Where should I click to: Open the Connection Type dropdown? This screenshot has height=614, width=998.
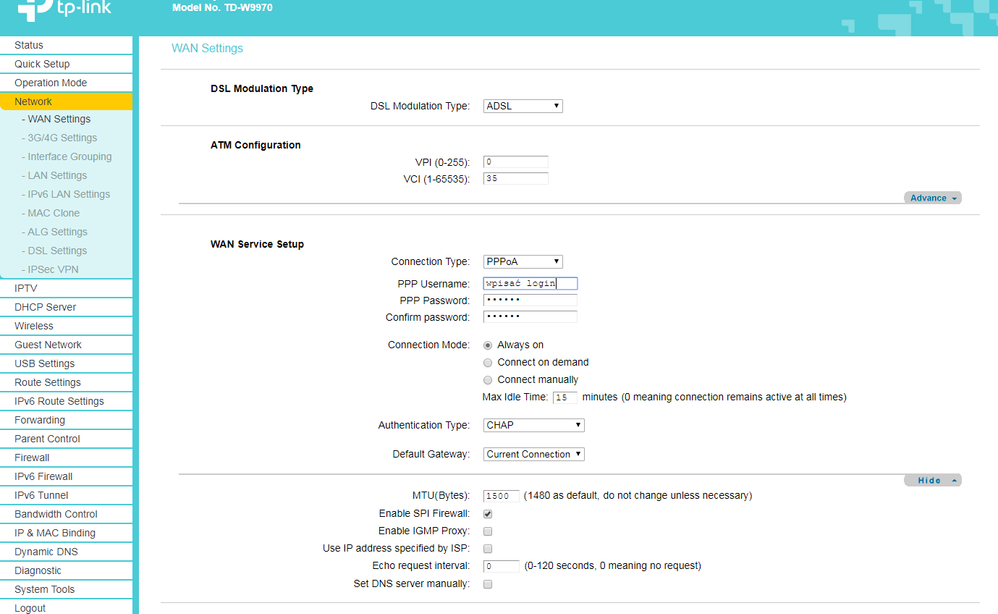(522, 262)
